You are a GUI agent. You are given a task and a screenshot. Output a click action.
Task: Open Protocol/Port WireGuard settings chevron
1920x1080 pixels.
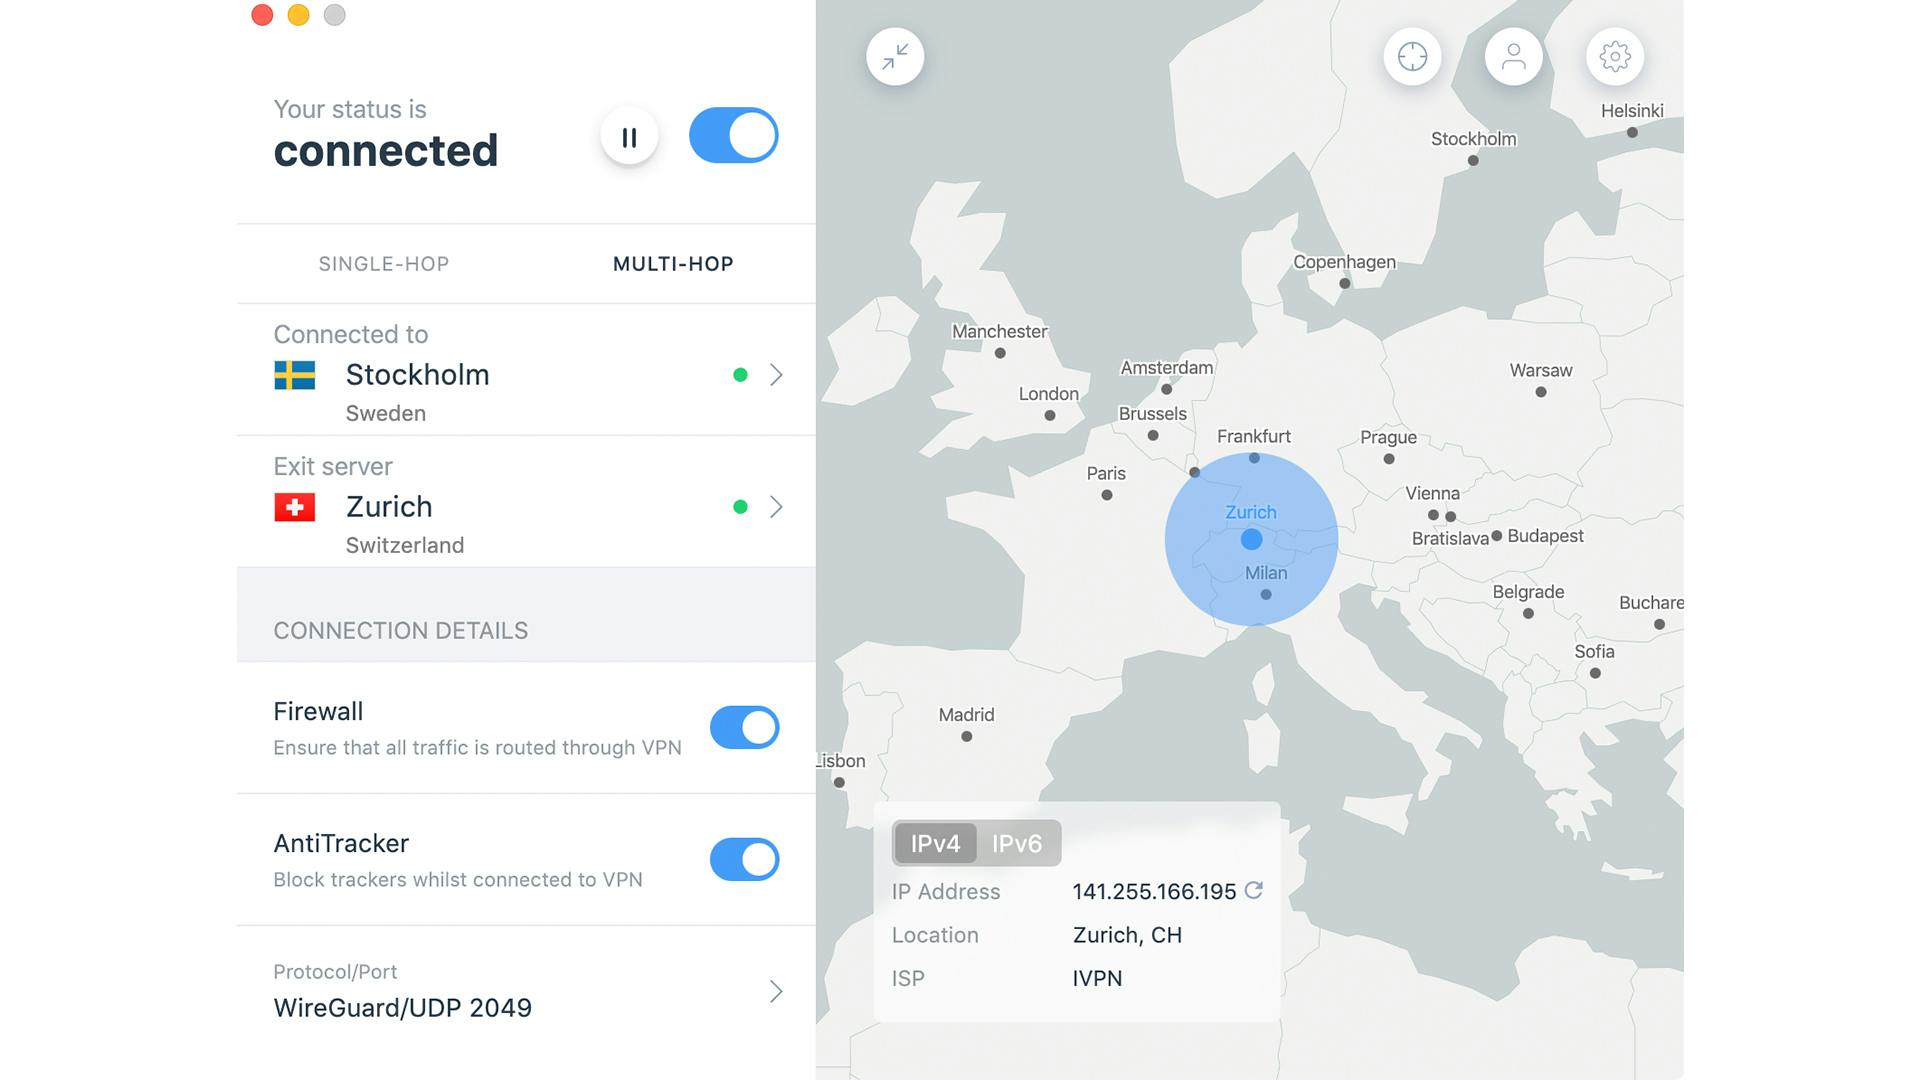click(776, 991)
